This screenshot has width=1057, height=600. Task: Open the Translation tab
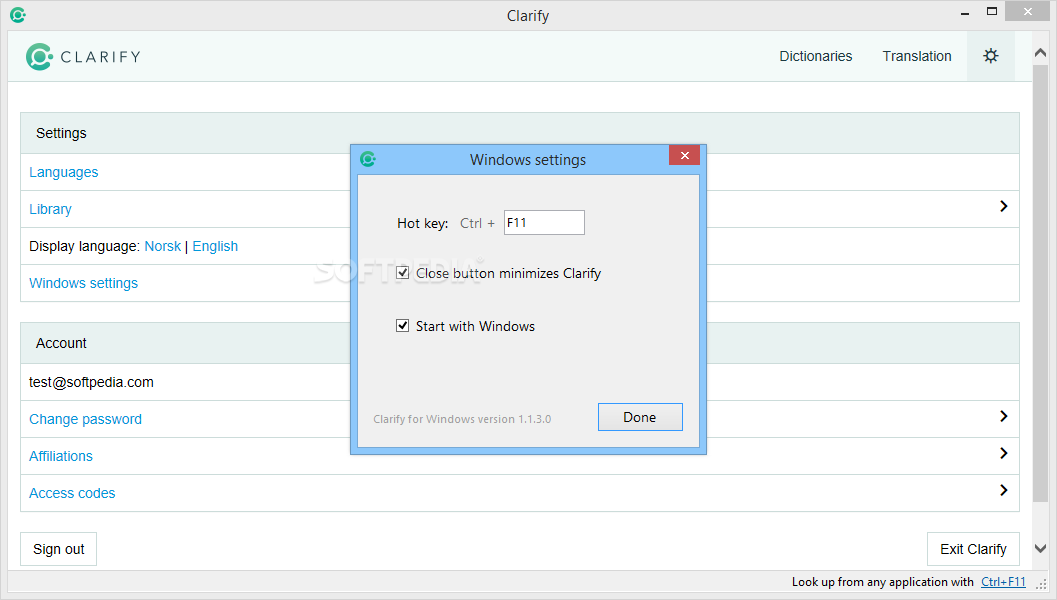pos(917,56)
